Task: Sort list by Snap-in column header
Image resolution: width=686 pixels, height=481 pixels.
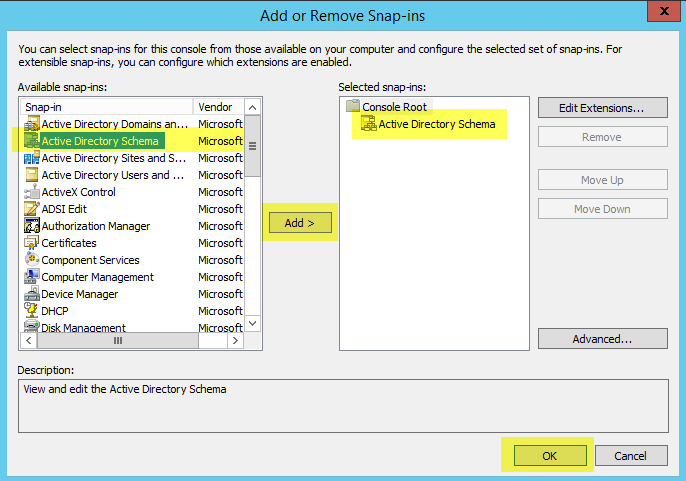Action: pyautogui.click(x=105, y=106)
